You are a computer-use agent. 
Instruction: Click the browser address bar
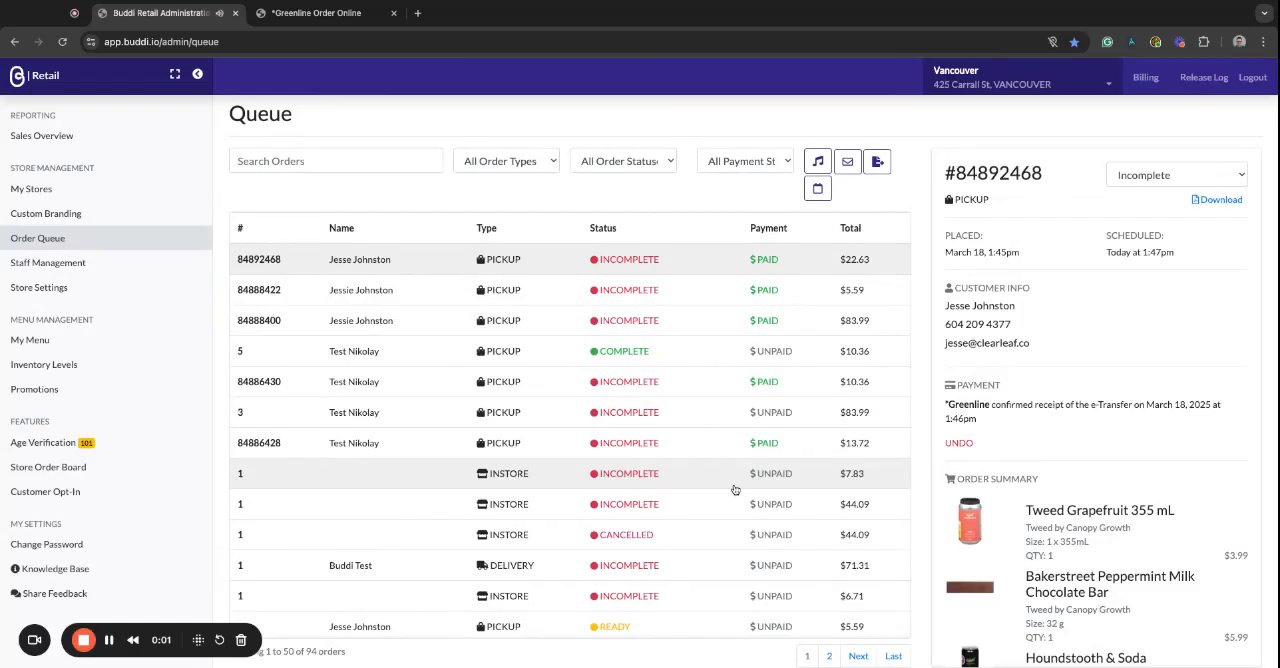pos(560,42)
